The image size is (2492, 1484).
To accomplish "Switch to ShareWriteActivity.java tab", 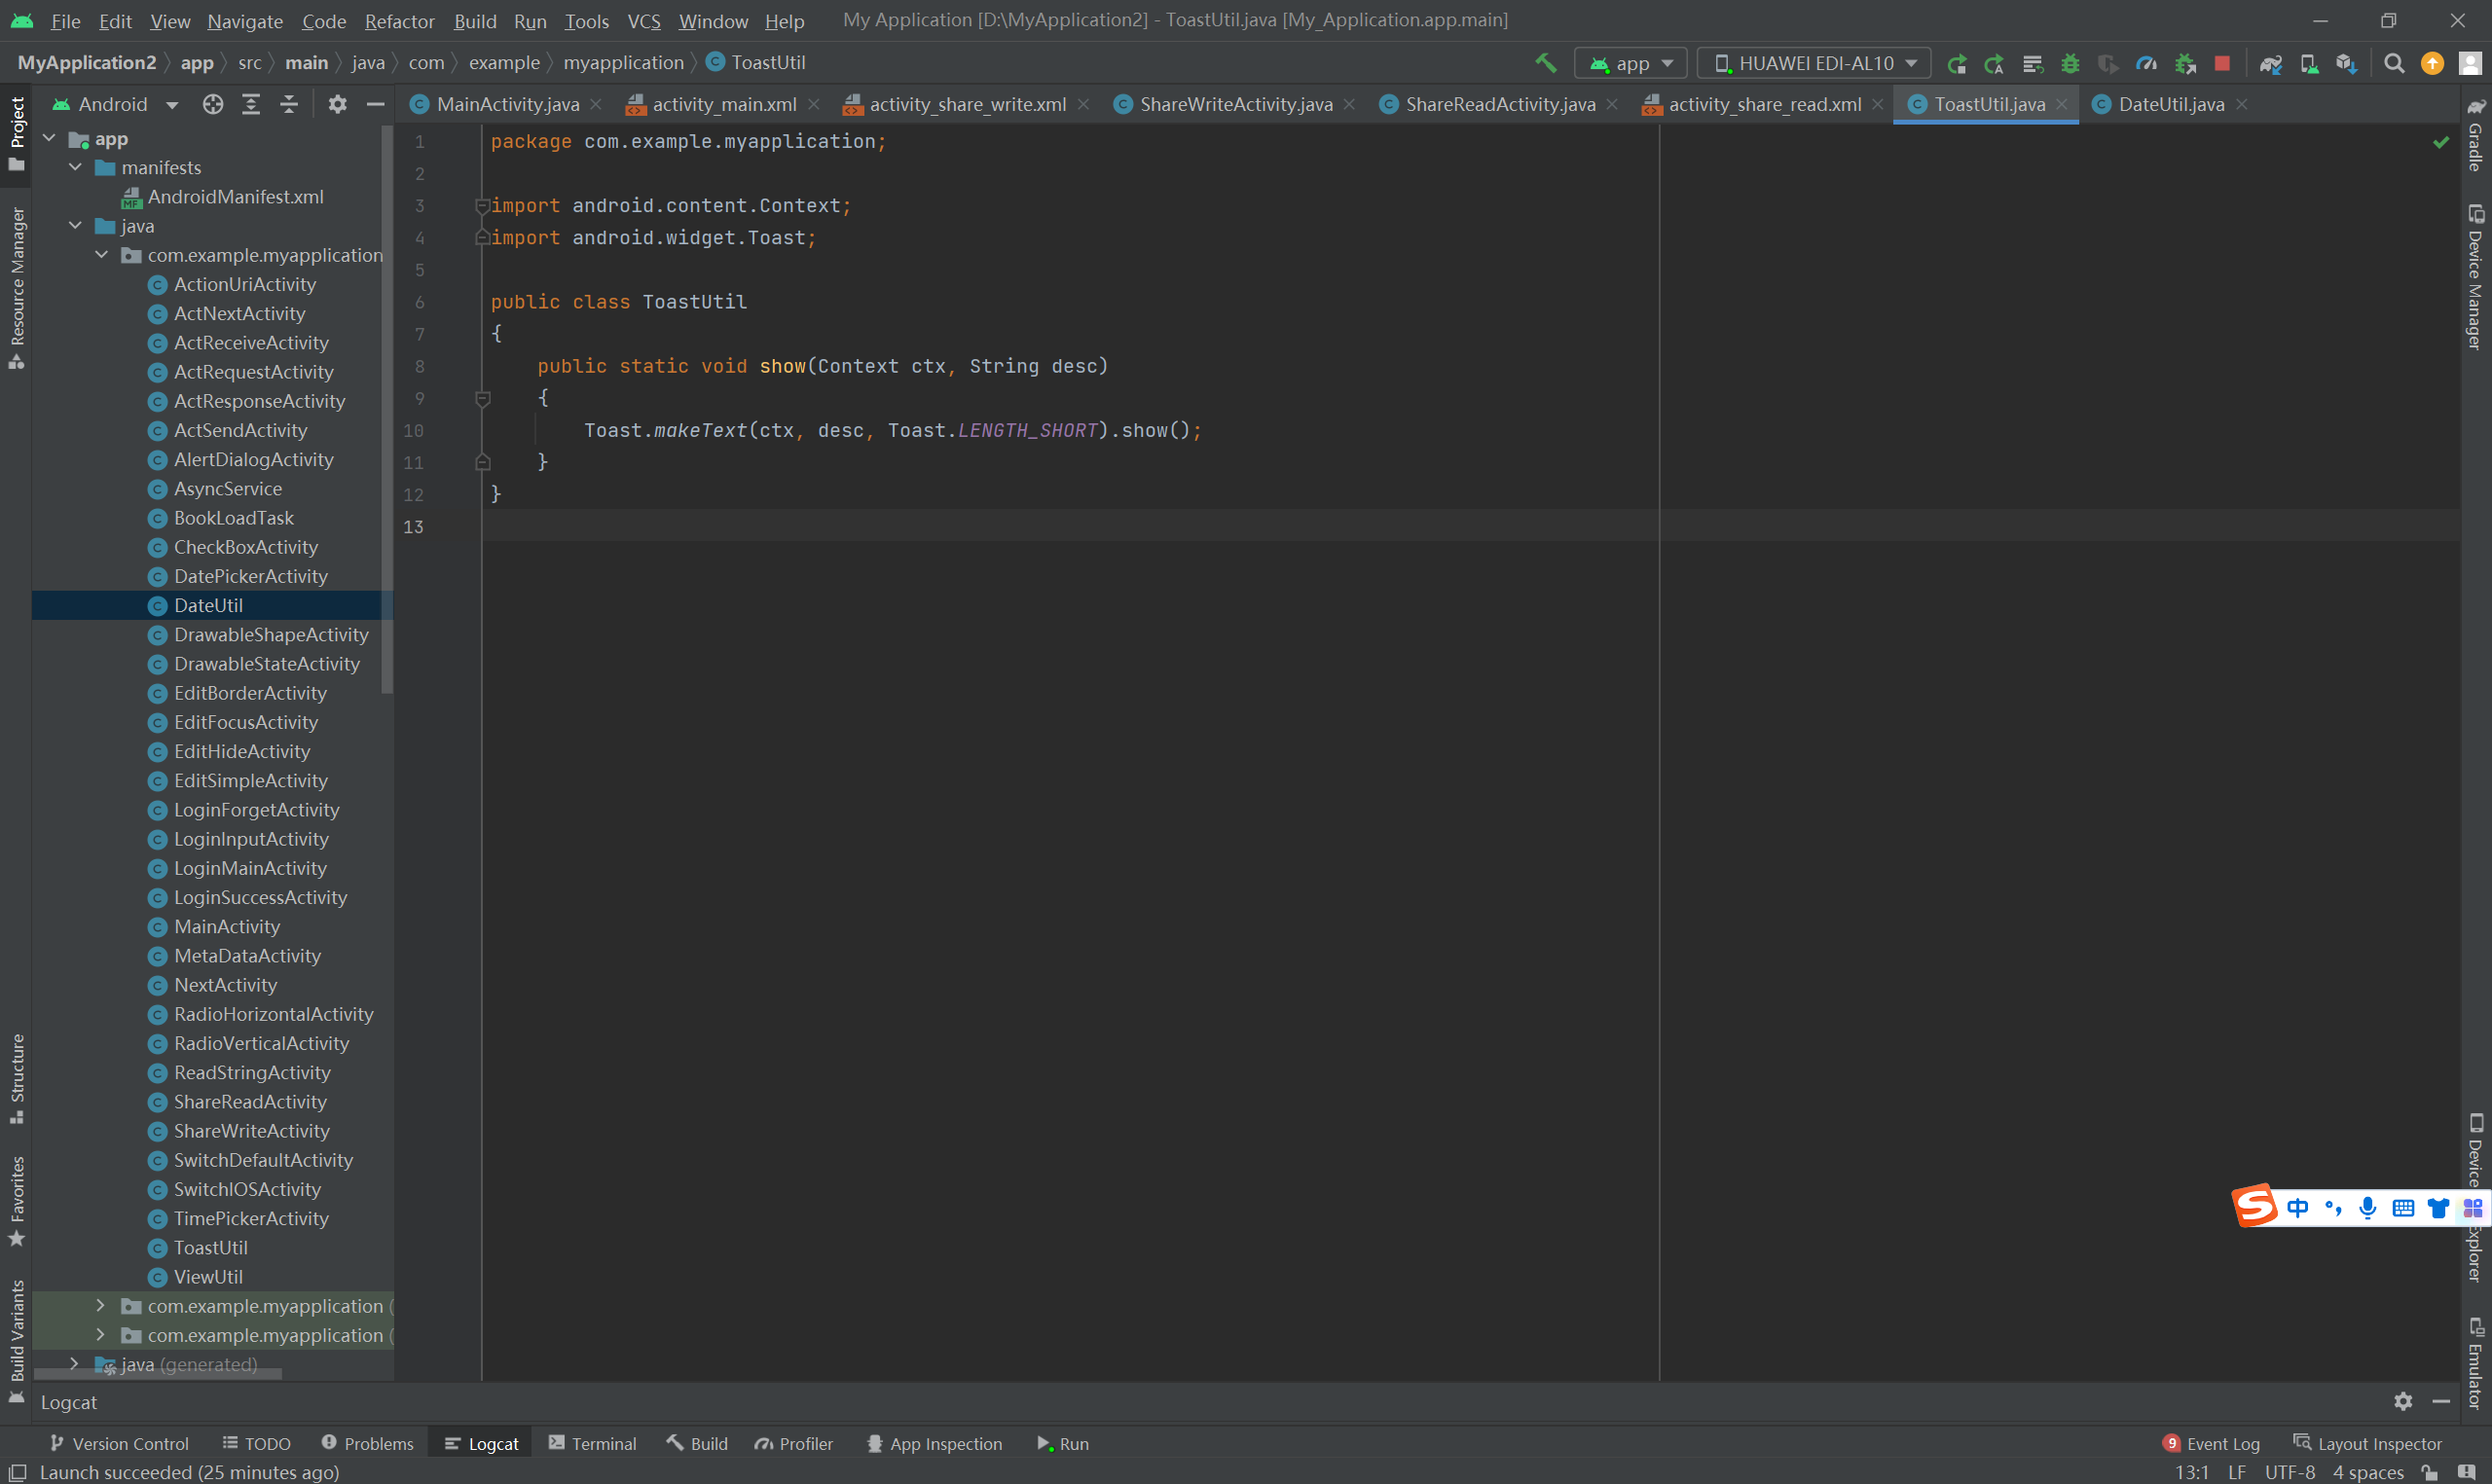I will click(1235, 104).
